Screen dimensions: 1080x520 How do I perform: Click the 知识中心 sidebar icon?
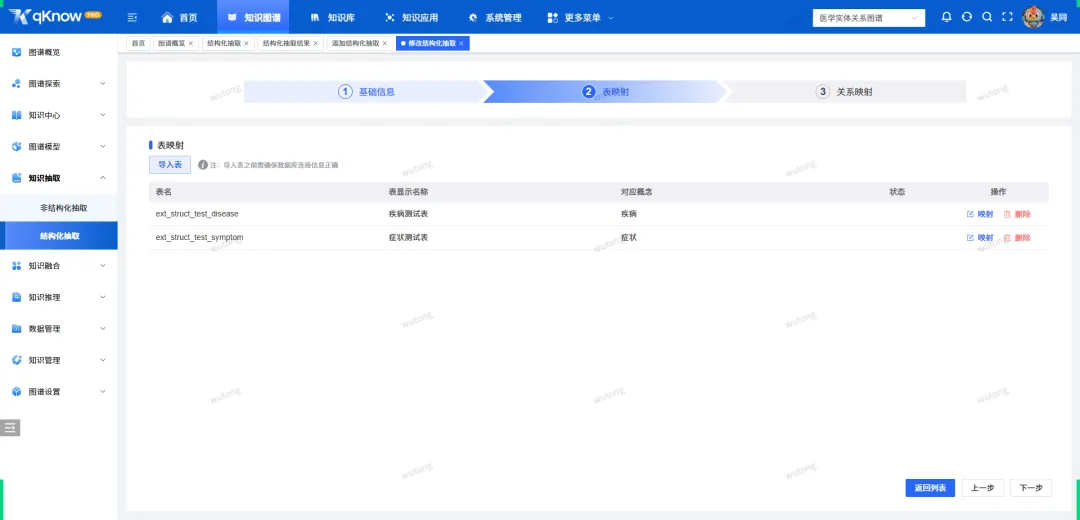tap(17, 115)
